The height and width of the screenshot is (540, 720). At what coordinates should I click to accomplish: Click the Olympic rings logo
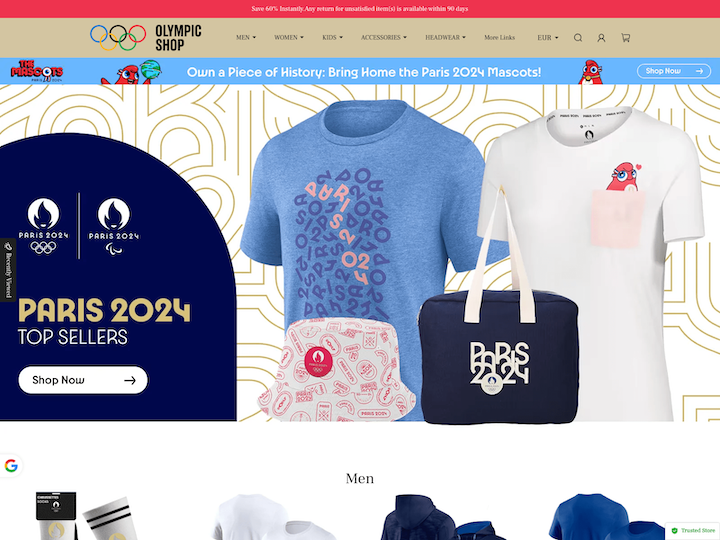pos(118,38)
